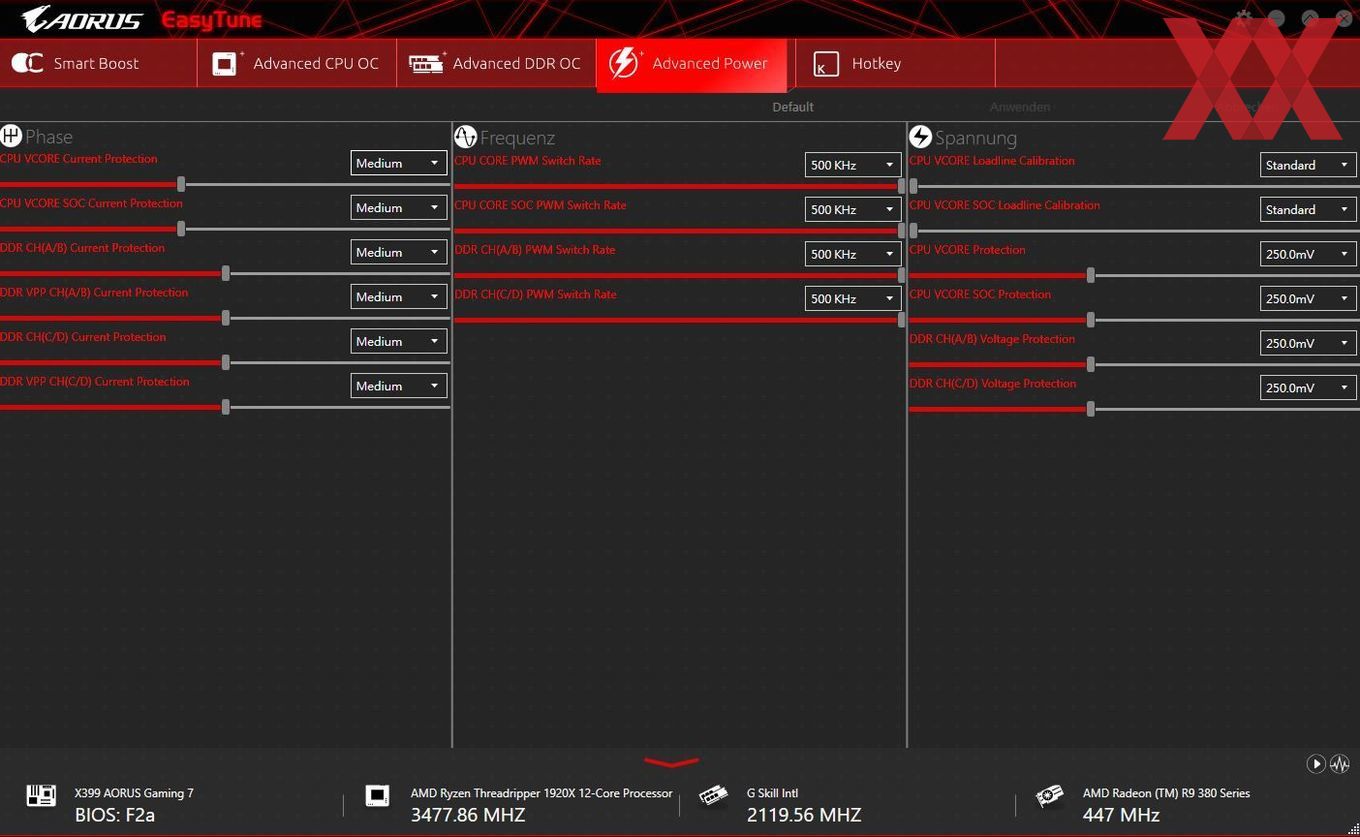Image resolution: width=1360 pixels, height=837 pixels.
Task: Open CPU VCORE Protection voltage dropdown
Action: [1308, 254]
